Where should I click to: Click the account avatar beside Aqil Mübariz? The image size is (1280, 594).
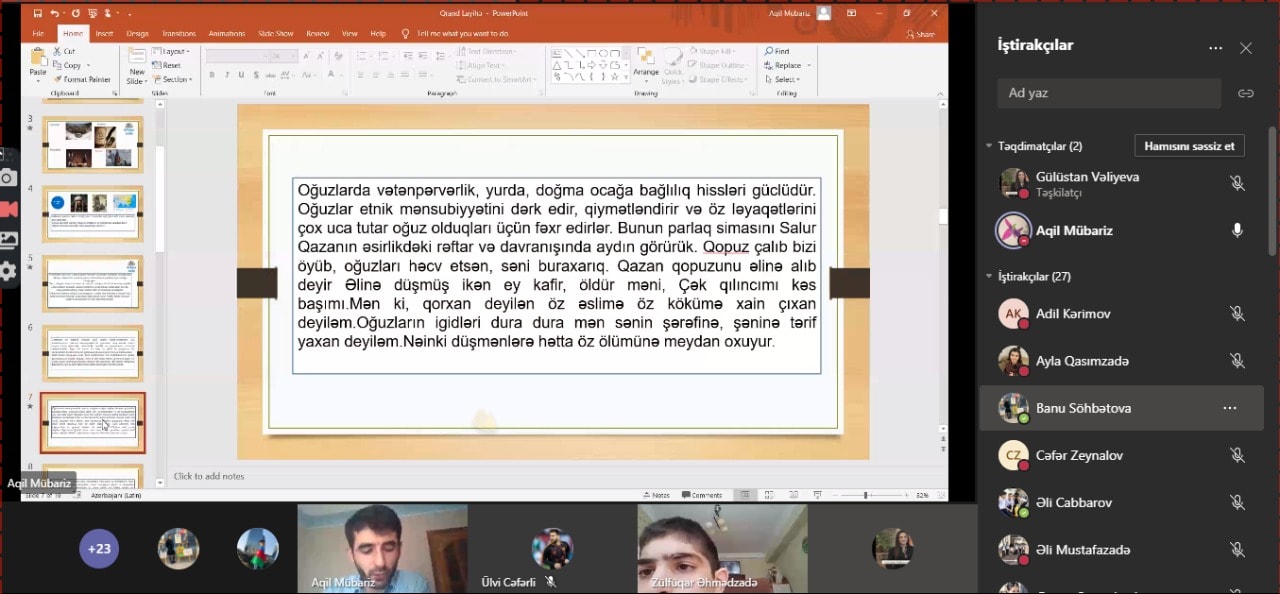(x=824, y=13)
